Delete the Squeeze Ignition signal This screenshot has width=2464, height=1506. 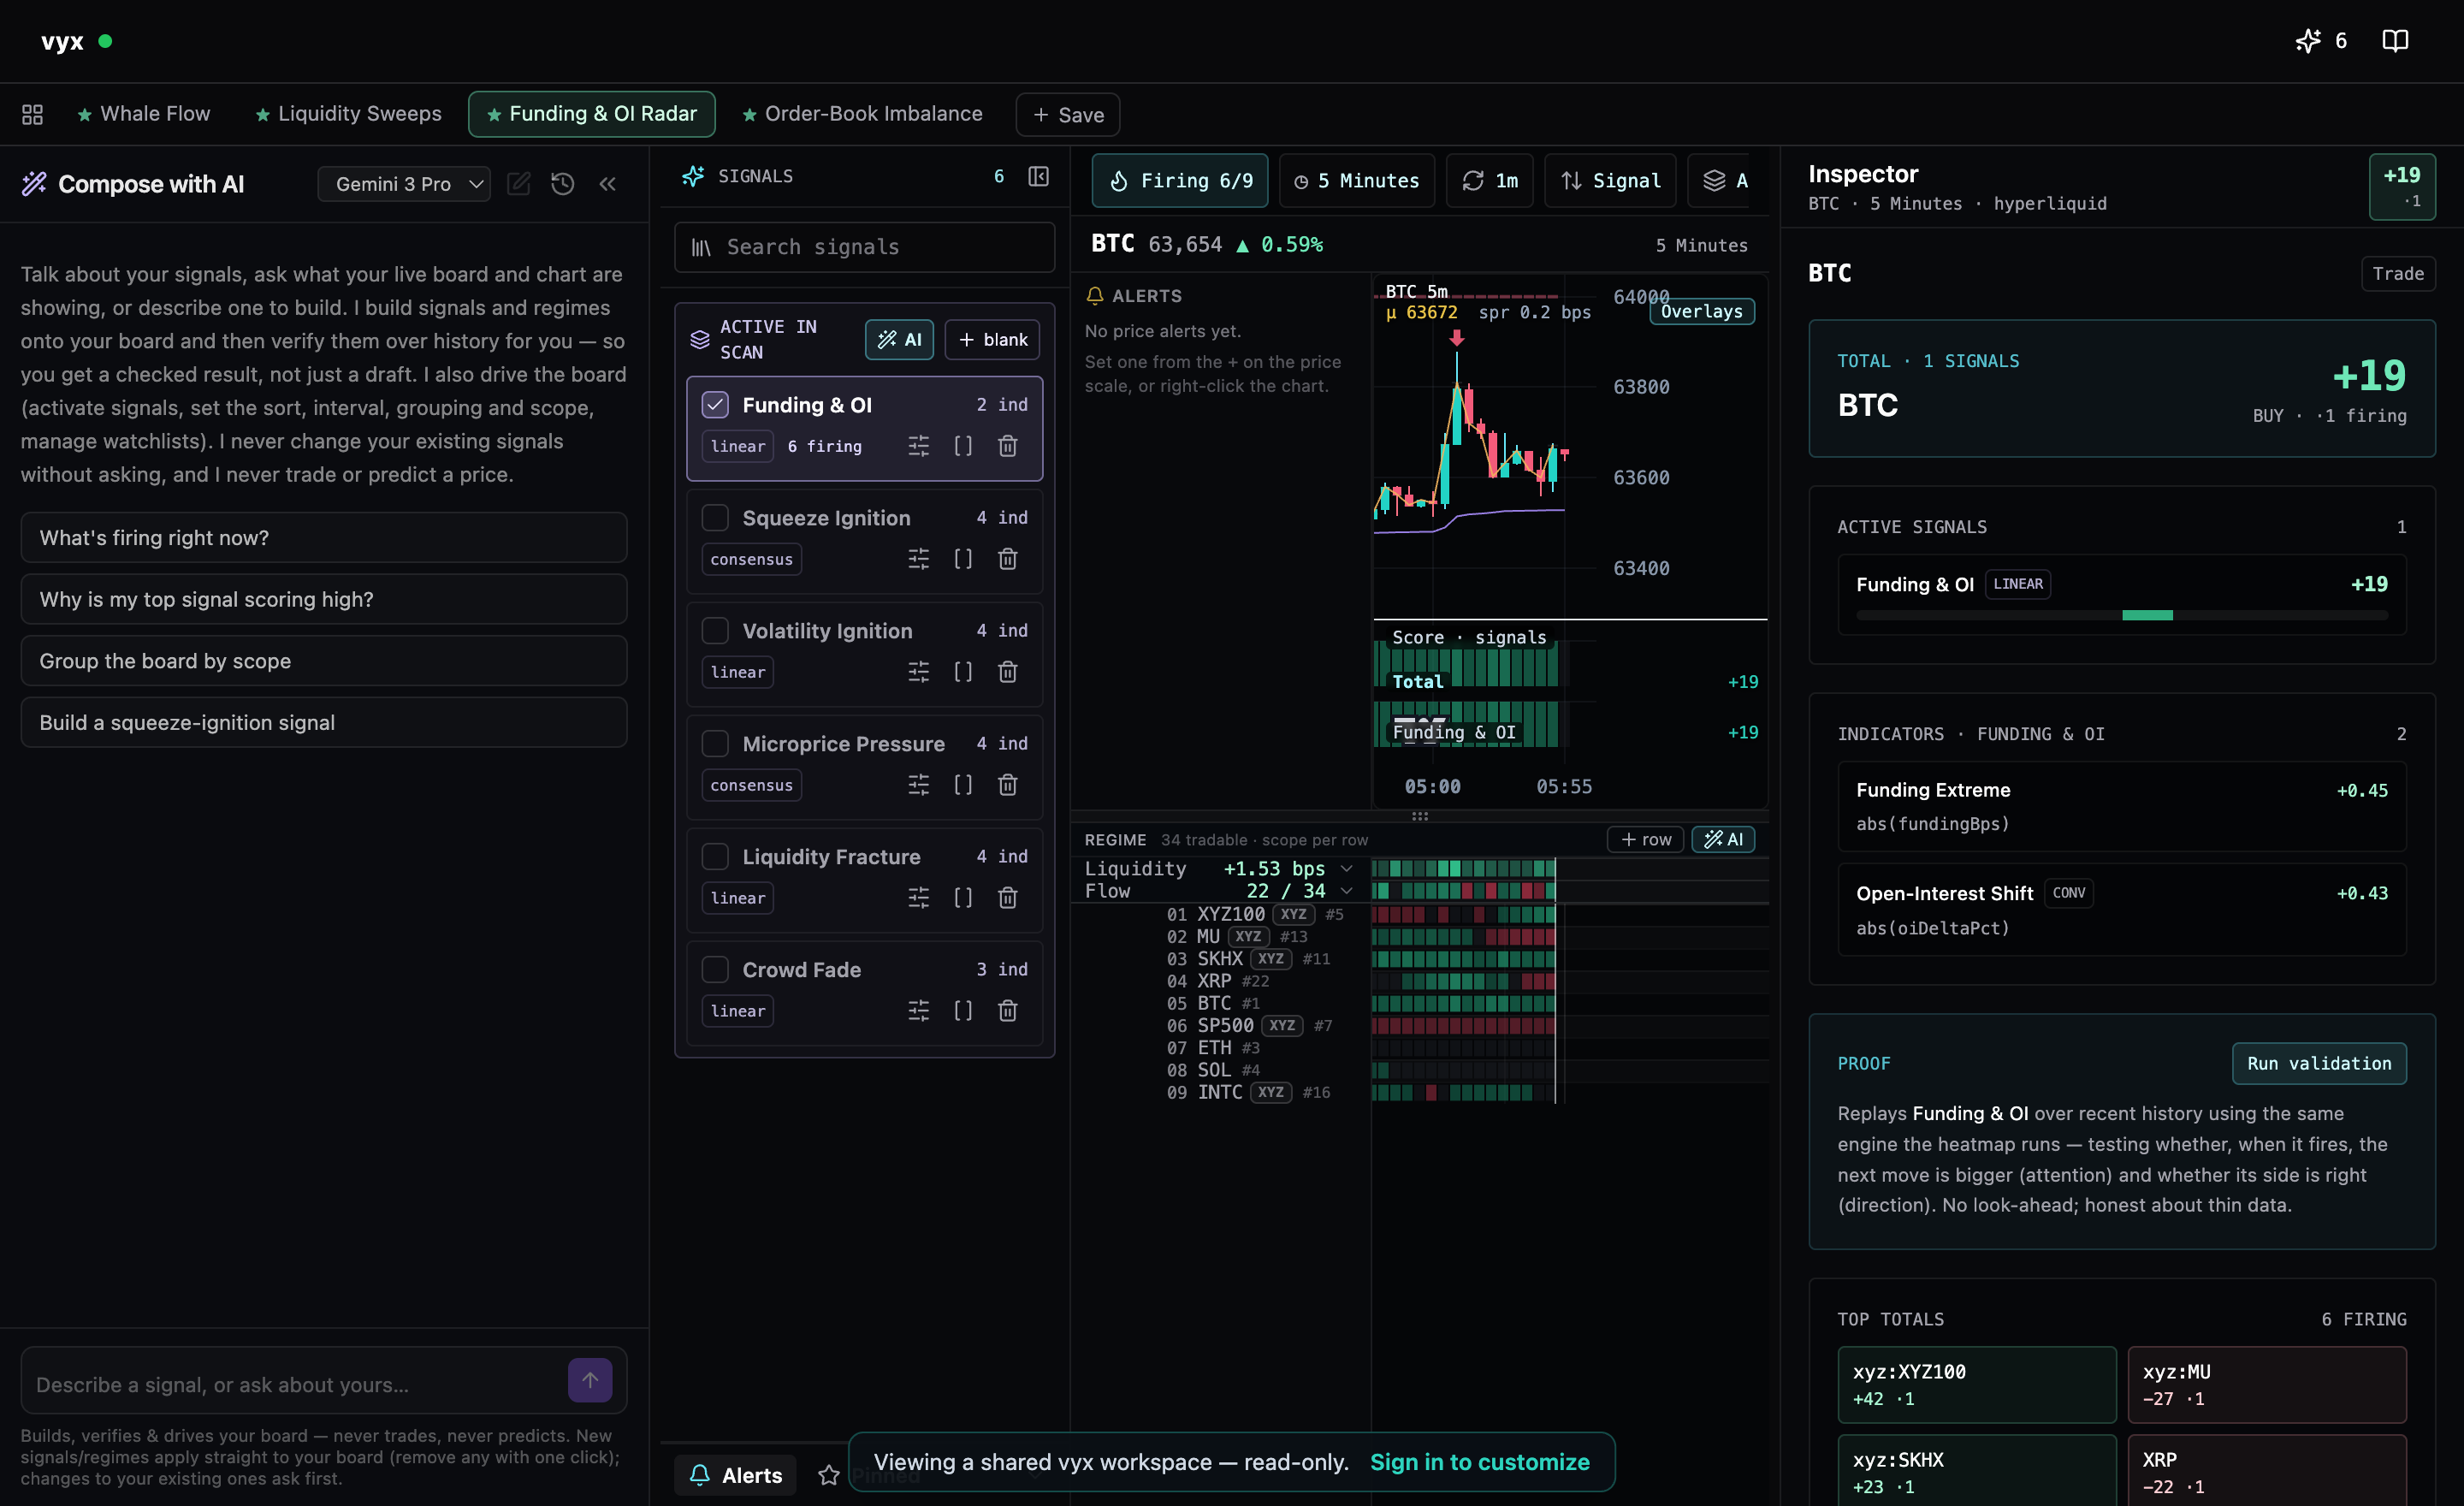pos(1008,559)
